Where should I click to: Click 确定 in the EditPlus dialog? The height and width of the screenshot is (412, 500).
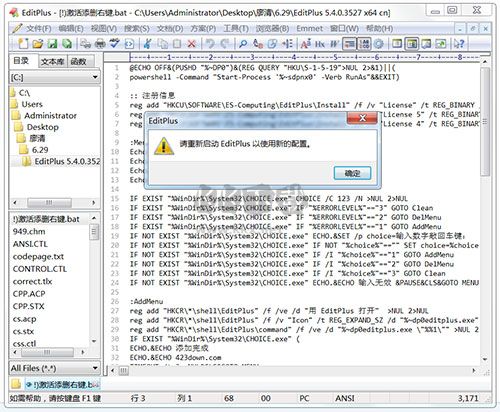pyautogui.click(x=352, y=173)
